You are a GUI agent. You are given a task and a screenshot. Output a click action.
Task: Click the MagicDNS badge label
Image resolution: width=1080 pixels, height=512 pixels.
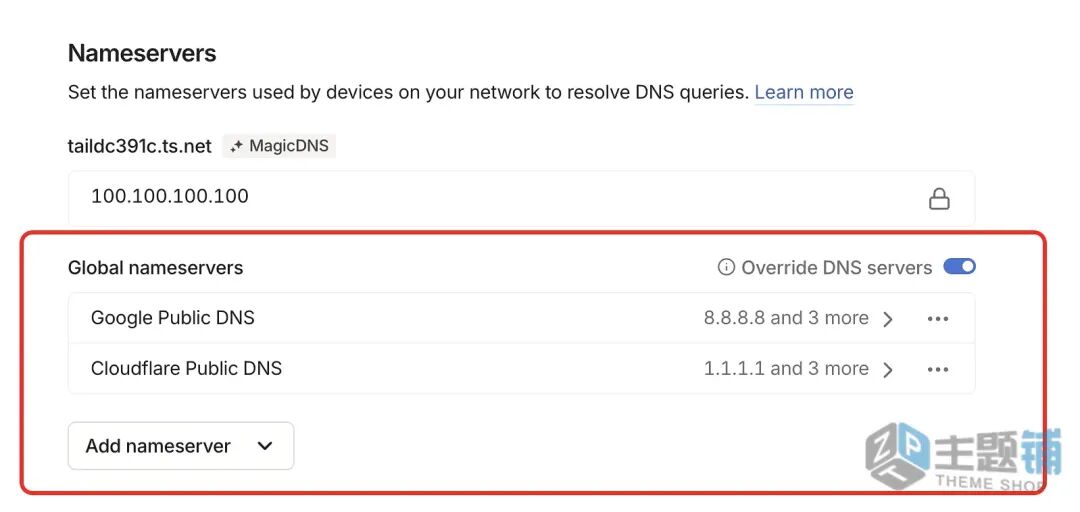pyautogui.click(x=288, y=146)
